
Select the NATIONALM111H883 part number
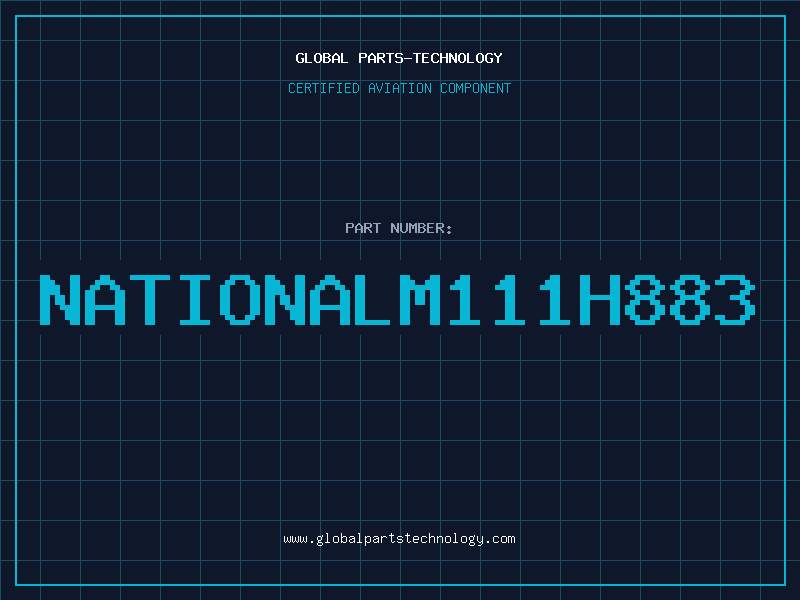(399, 300)
